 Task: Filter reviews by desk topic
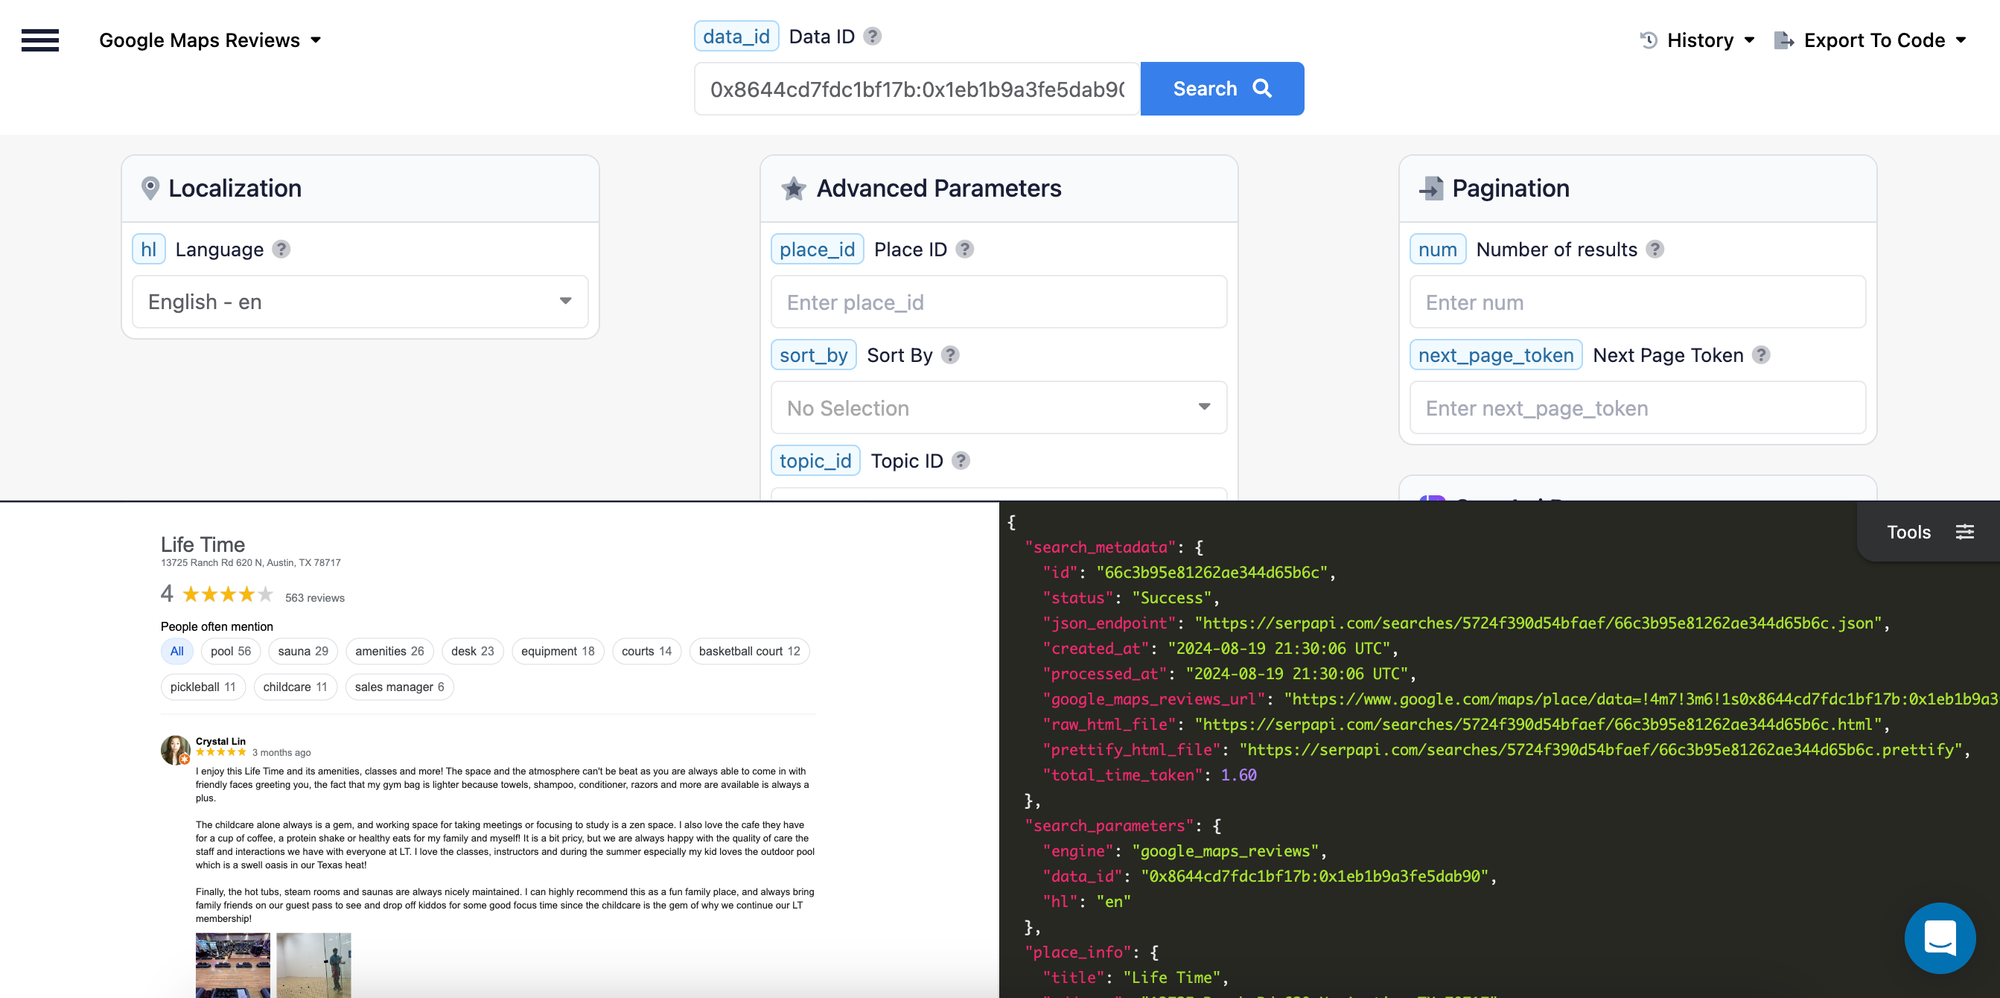click(x=473, y=651)
